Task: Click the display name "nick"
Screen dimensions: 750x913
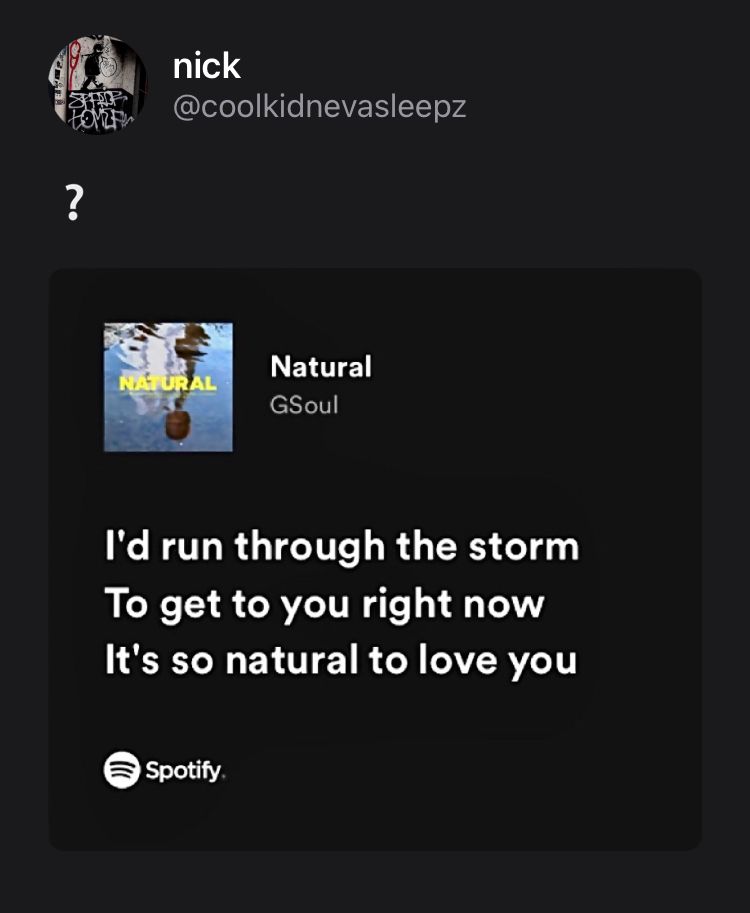Action: click(x=206, y=66)
